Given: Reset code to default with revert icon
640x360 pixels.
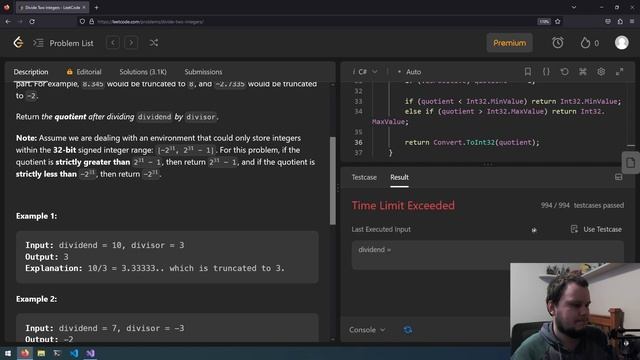Looking at the screenshot, I should click(564, 72).
